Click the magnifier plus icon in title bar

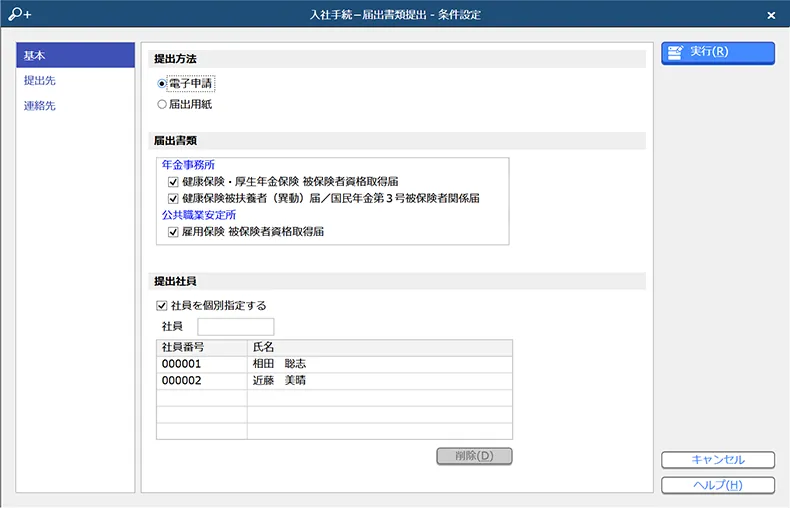point(19,14)
